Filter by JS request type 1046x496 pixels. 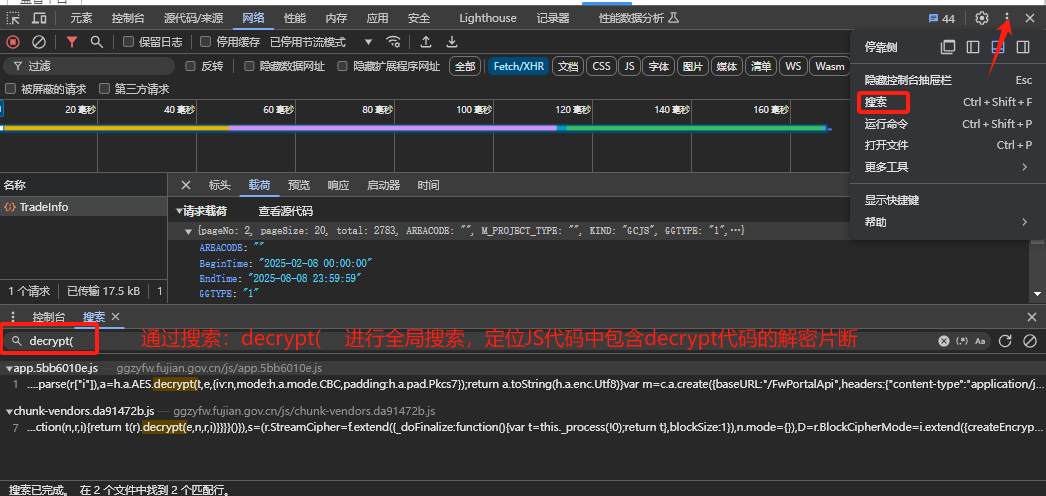629,66
